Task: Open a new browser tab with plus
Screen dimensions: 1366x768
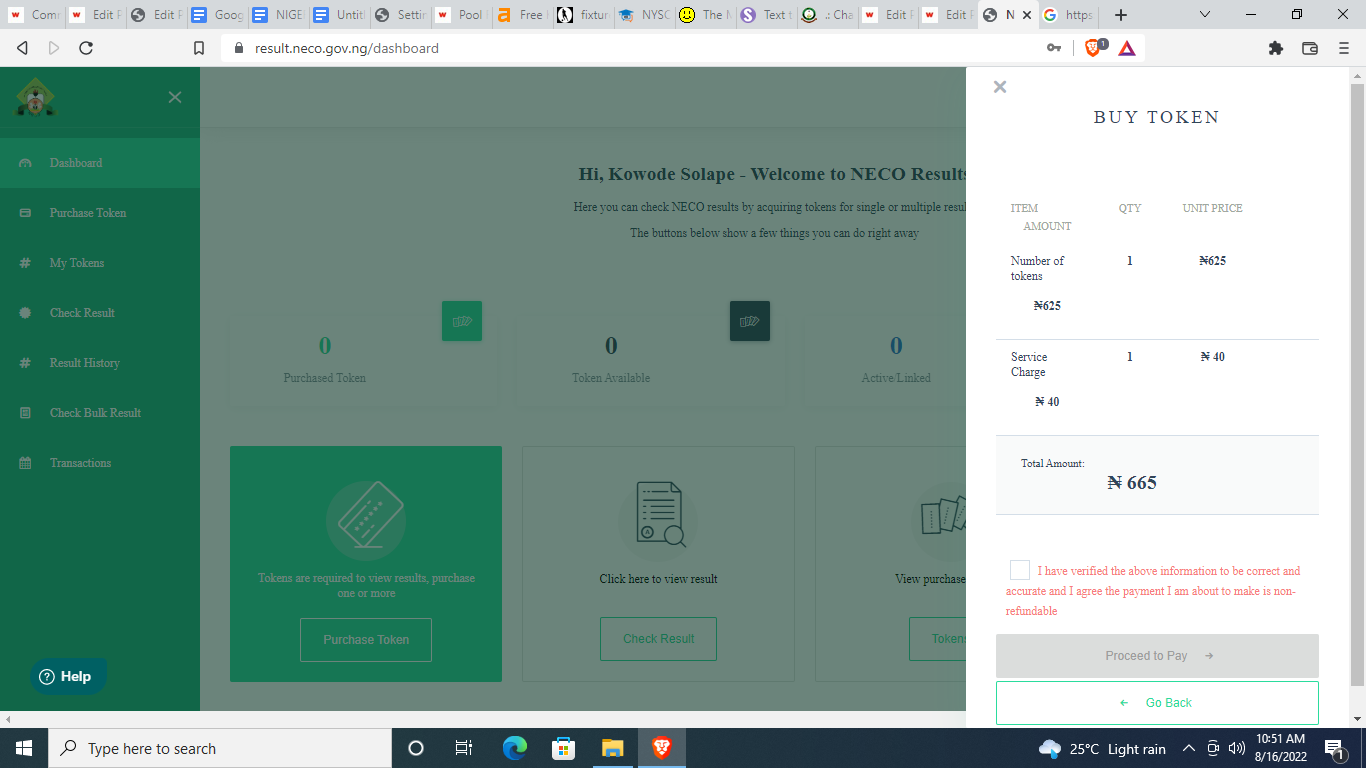Action: click(x=1120, y=15)
